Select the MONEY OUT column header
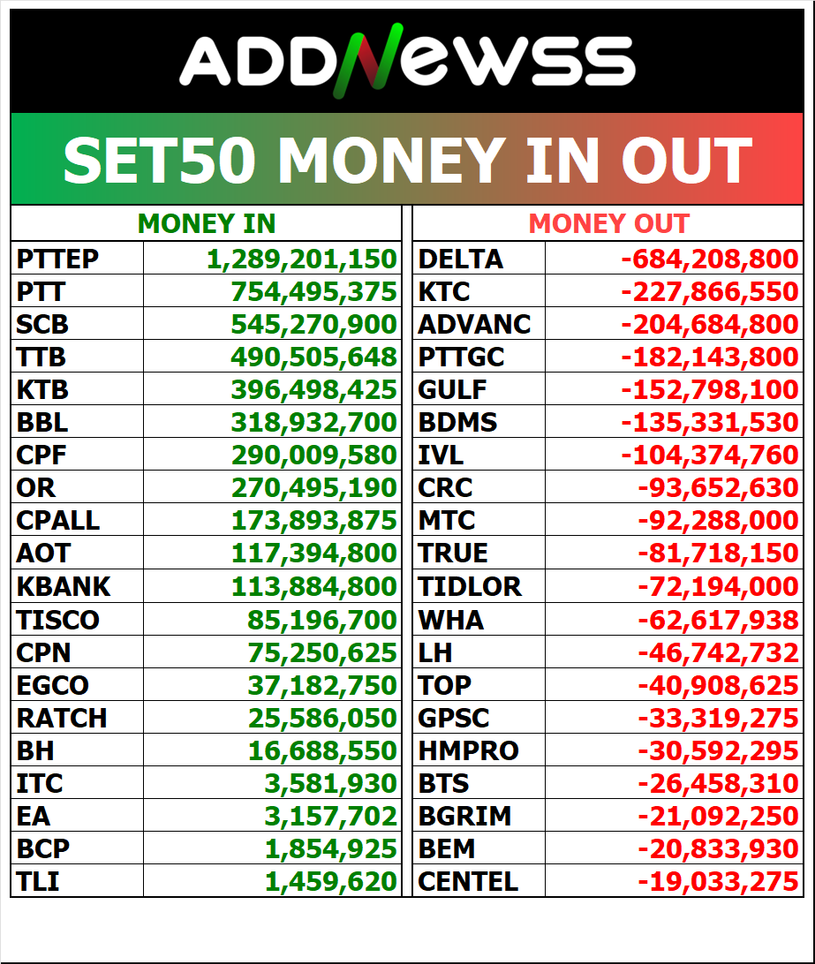This screenshot has width=815, height=964. (x=608, y=224)
